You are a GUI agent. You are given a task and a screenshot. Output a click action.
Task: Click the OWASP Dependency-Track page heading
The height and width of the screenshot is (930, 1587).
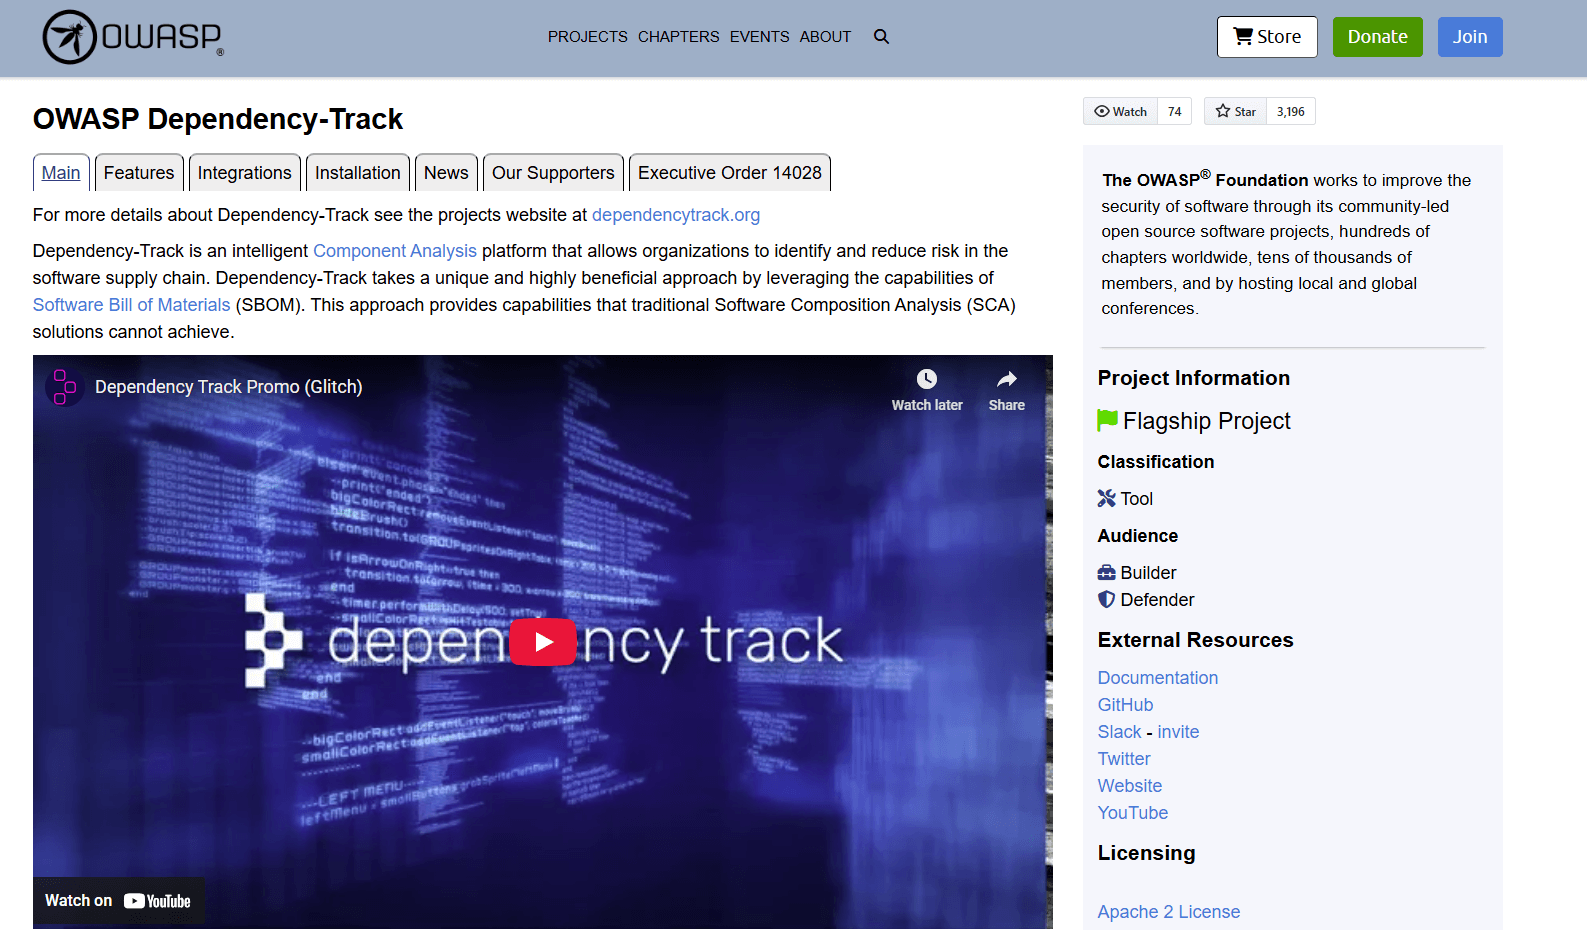(218, 119)
